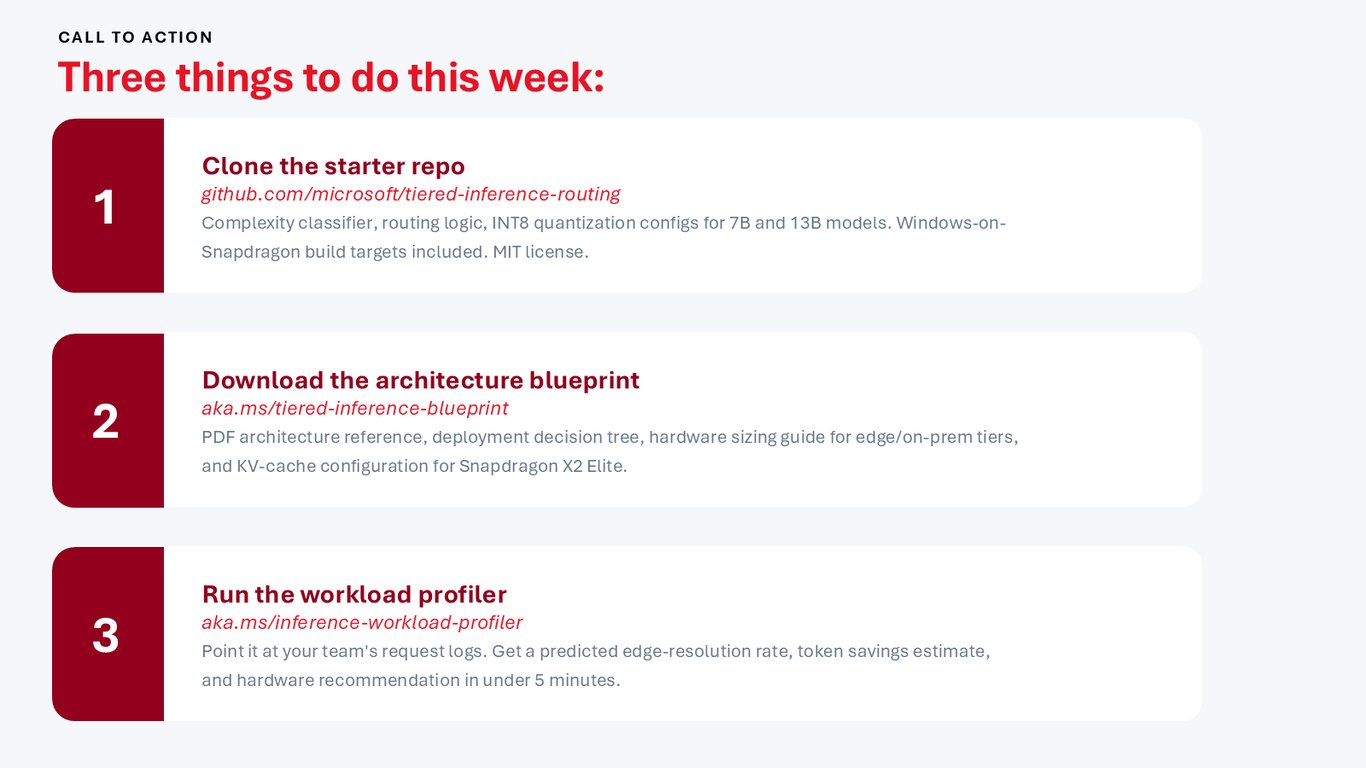Click the white area of the first card
The height and width of the screenshot is (768, 1366).
point(1100,206)
